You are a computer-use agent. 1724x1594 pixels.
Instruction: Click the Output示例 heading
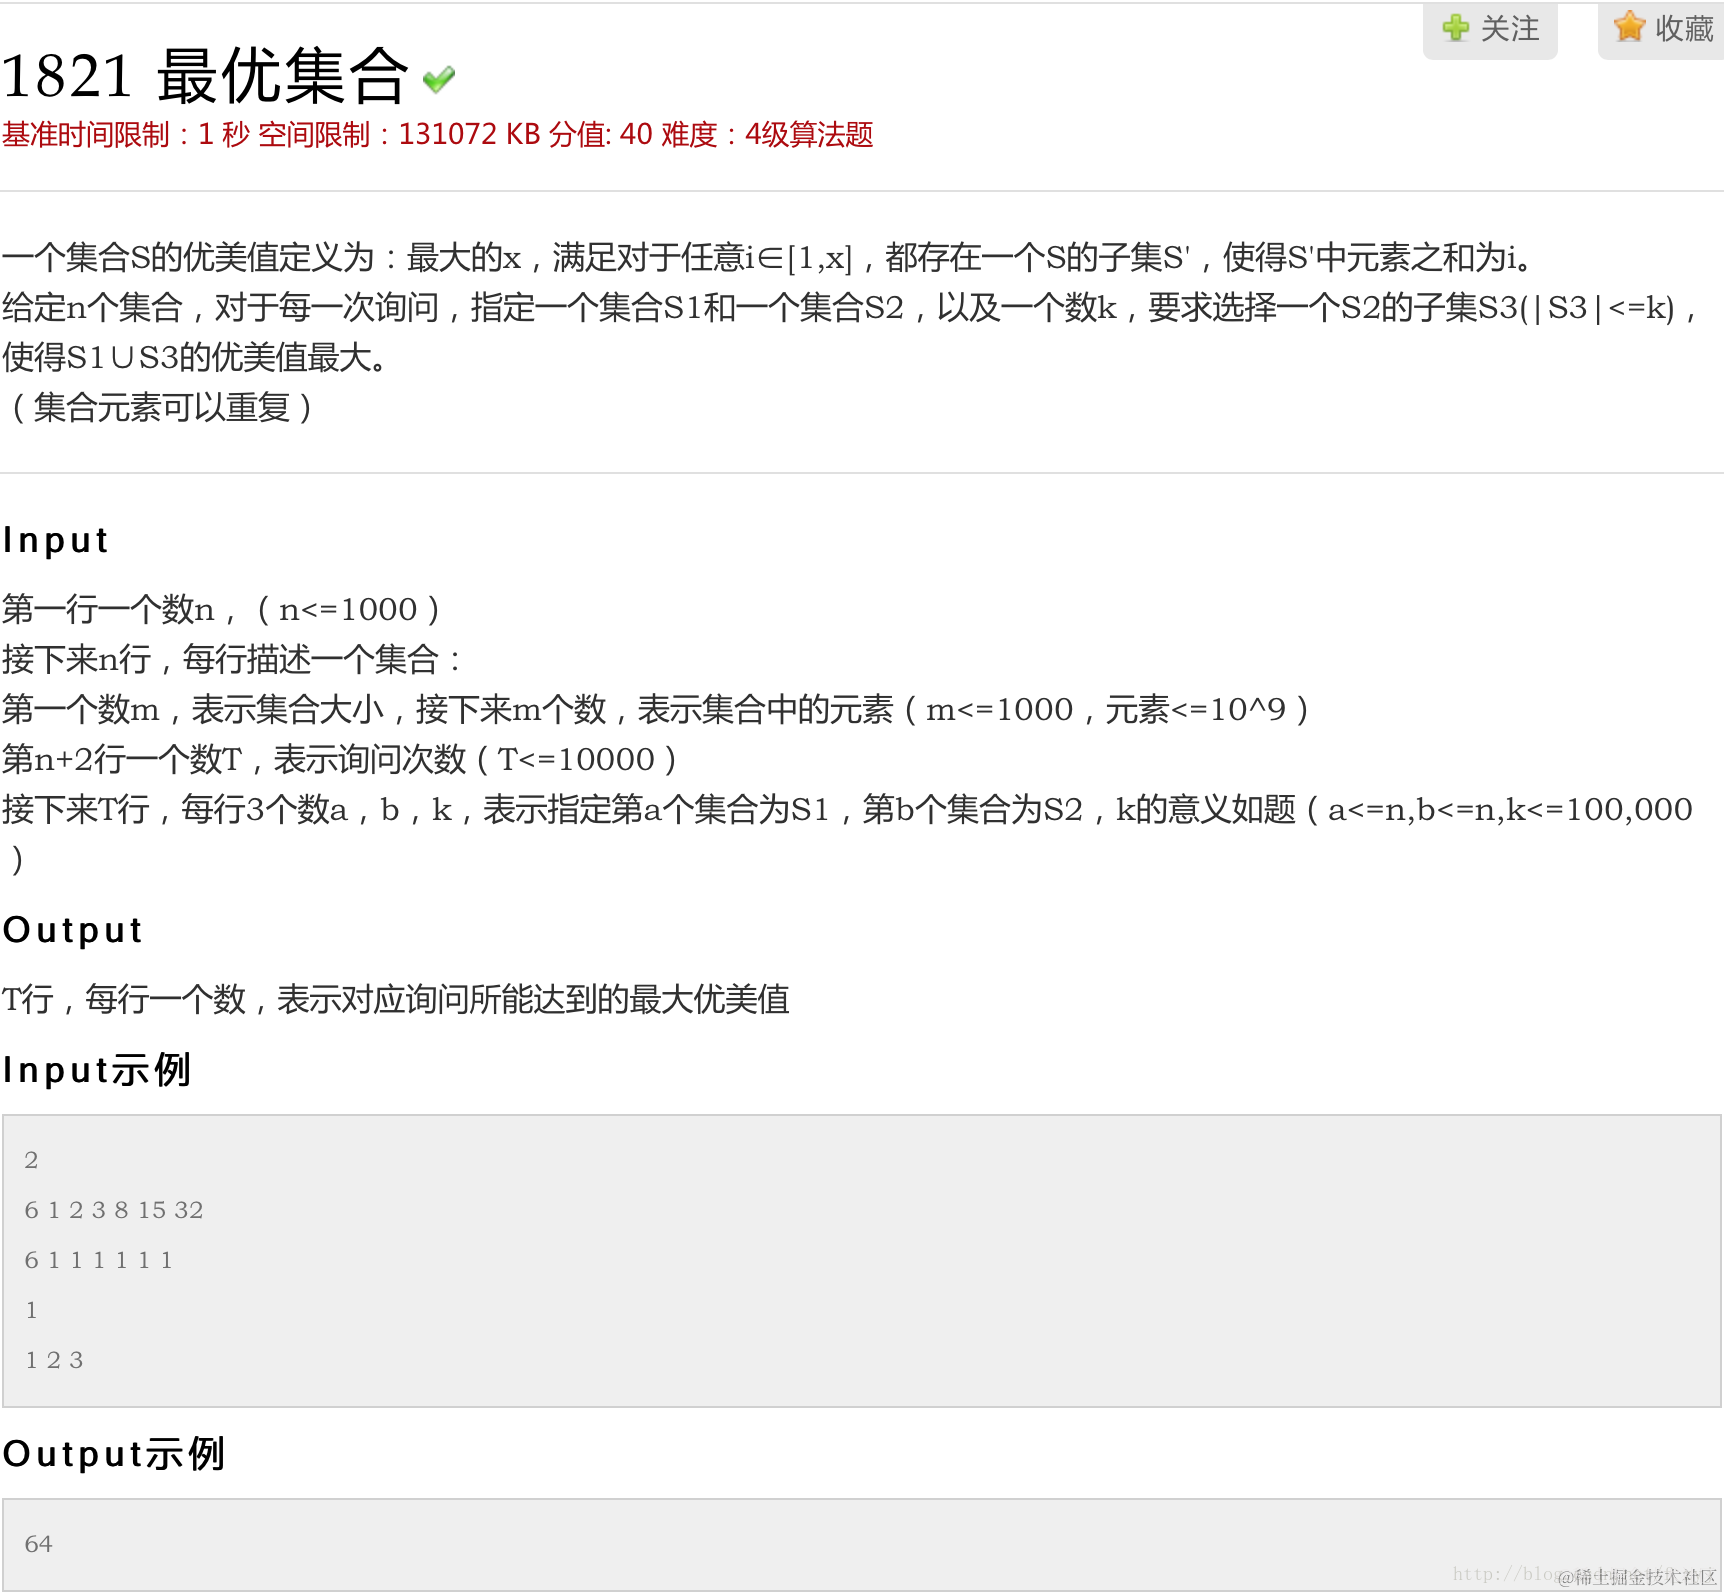click(x=114, y=1454)
